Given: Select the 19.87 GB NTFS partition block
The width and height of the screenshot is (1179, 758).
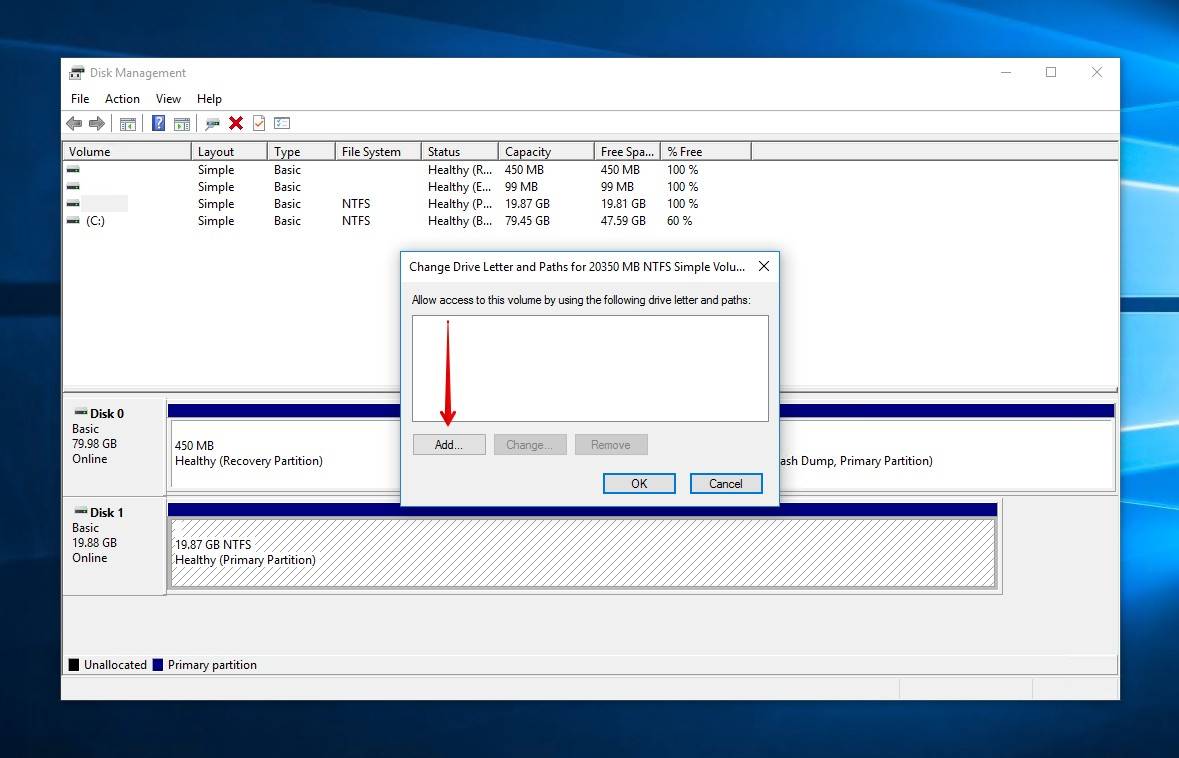Looking at the screenshot, I should click(580, 553).
